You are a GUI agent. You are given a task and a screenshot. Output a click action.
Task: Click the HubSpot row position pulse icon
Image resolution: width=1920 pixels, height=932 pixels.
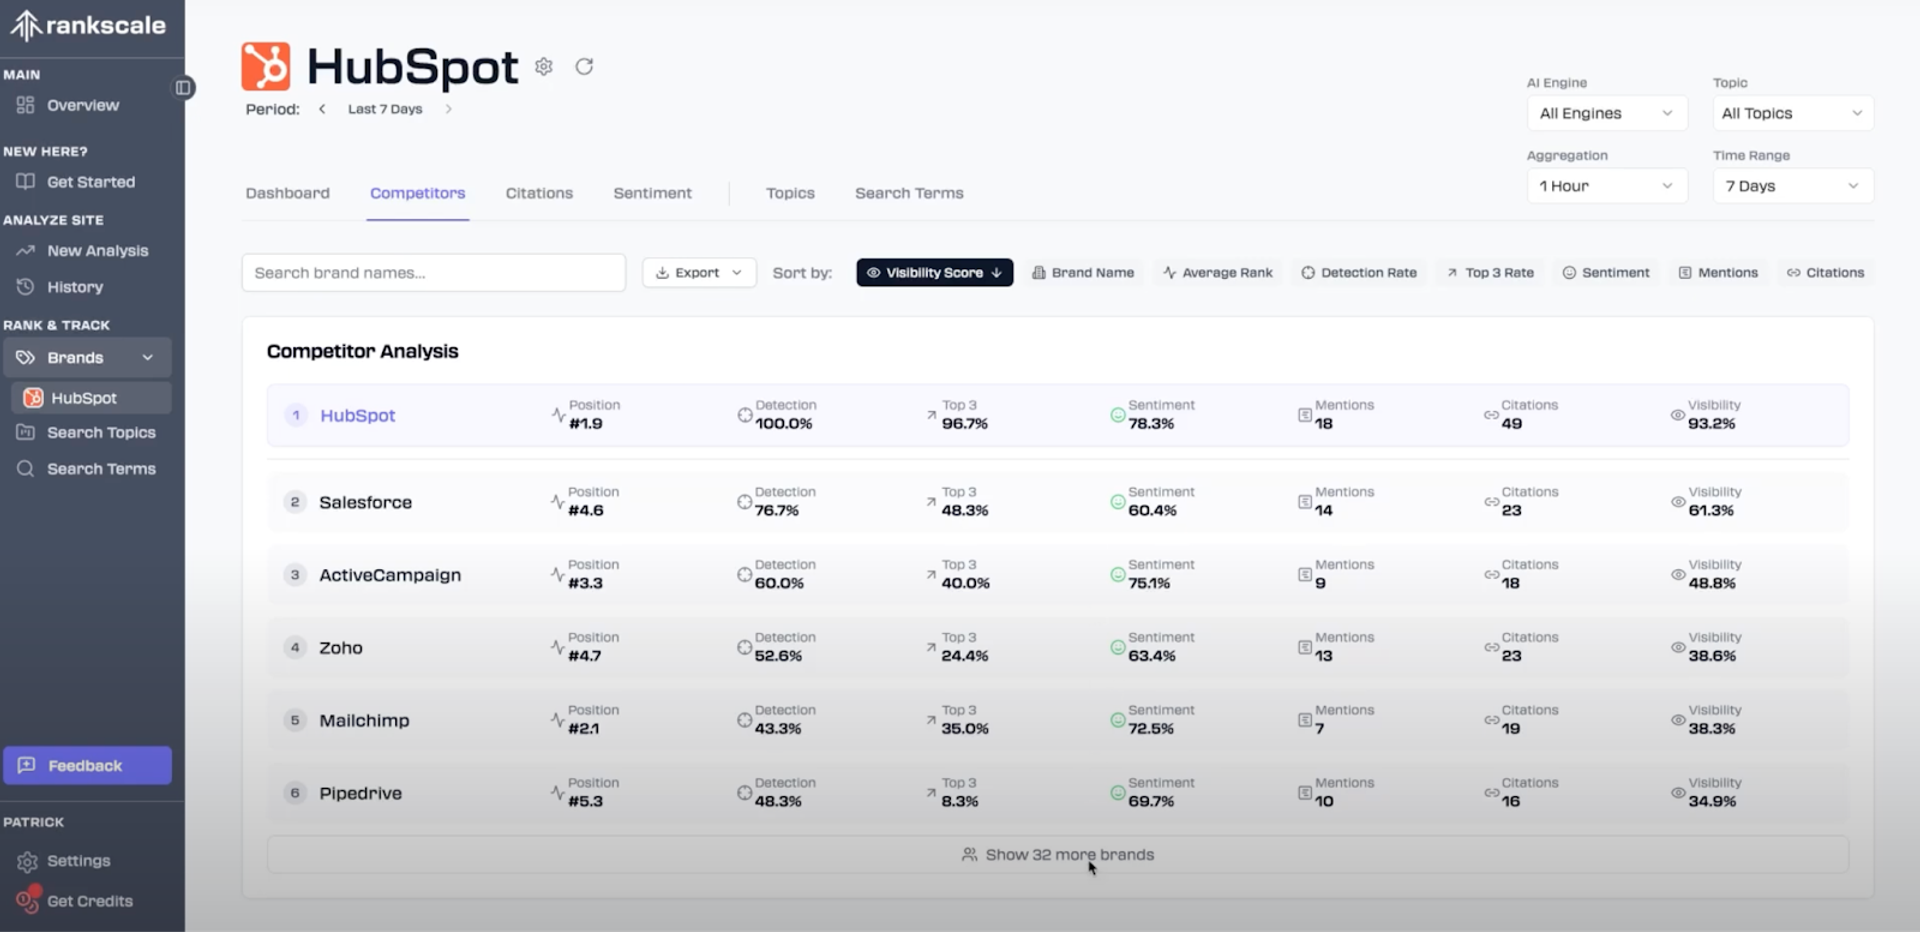pyautogui.click(x=558, y=414)
